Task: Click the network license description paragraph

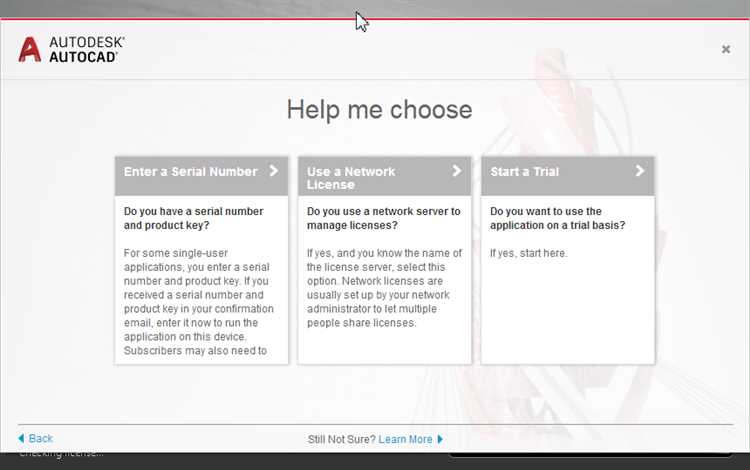Action: tap(385, 288)
